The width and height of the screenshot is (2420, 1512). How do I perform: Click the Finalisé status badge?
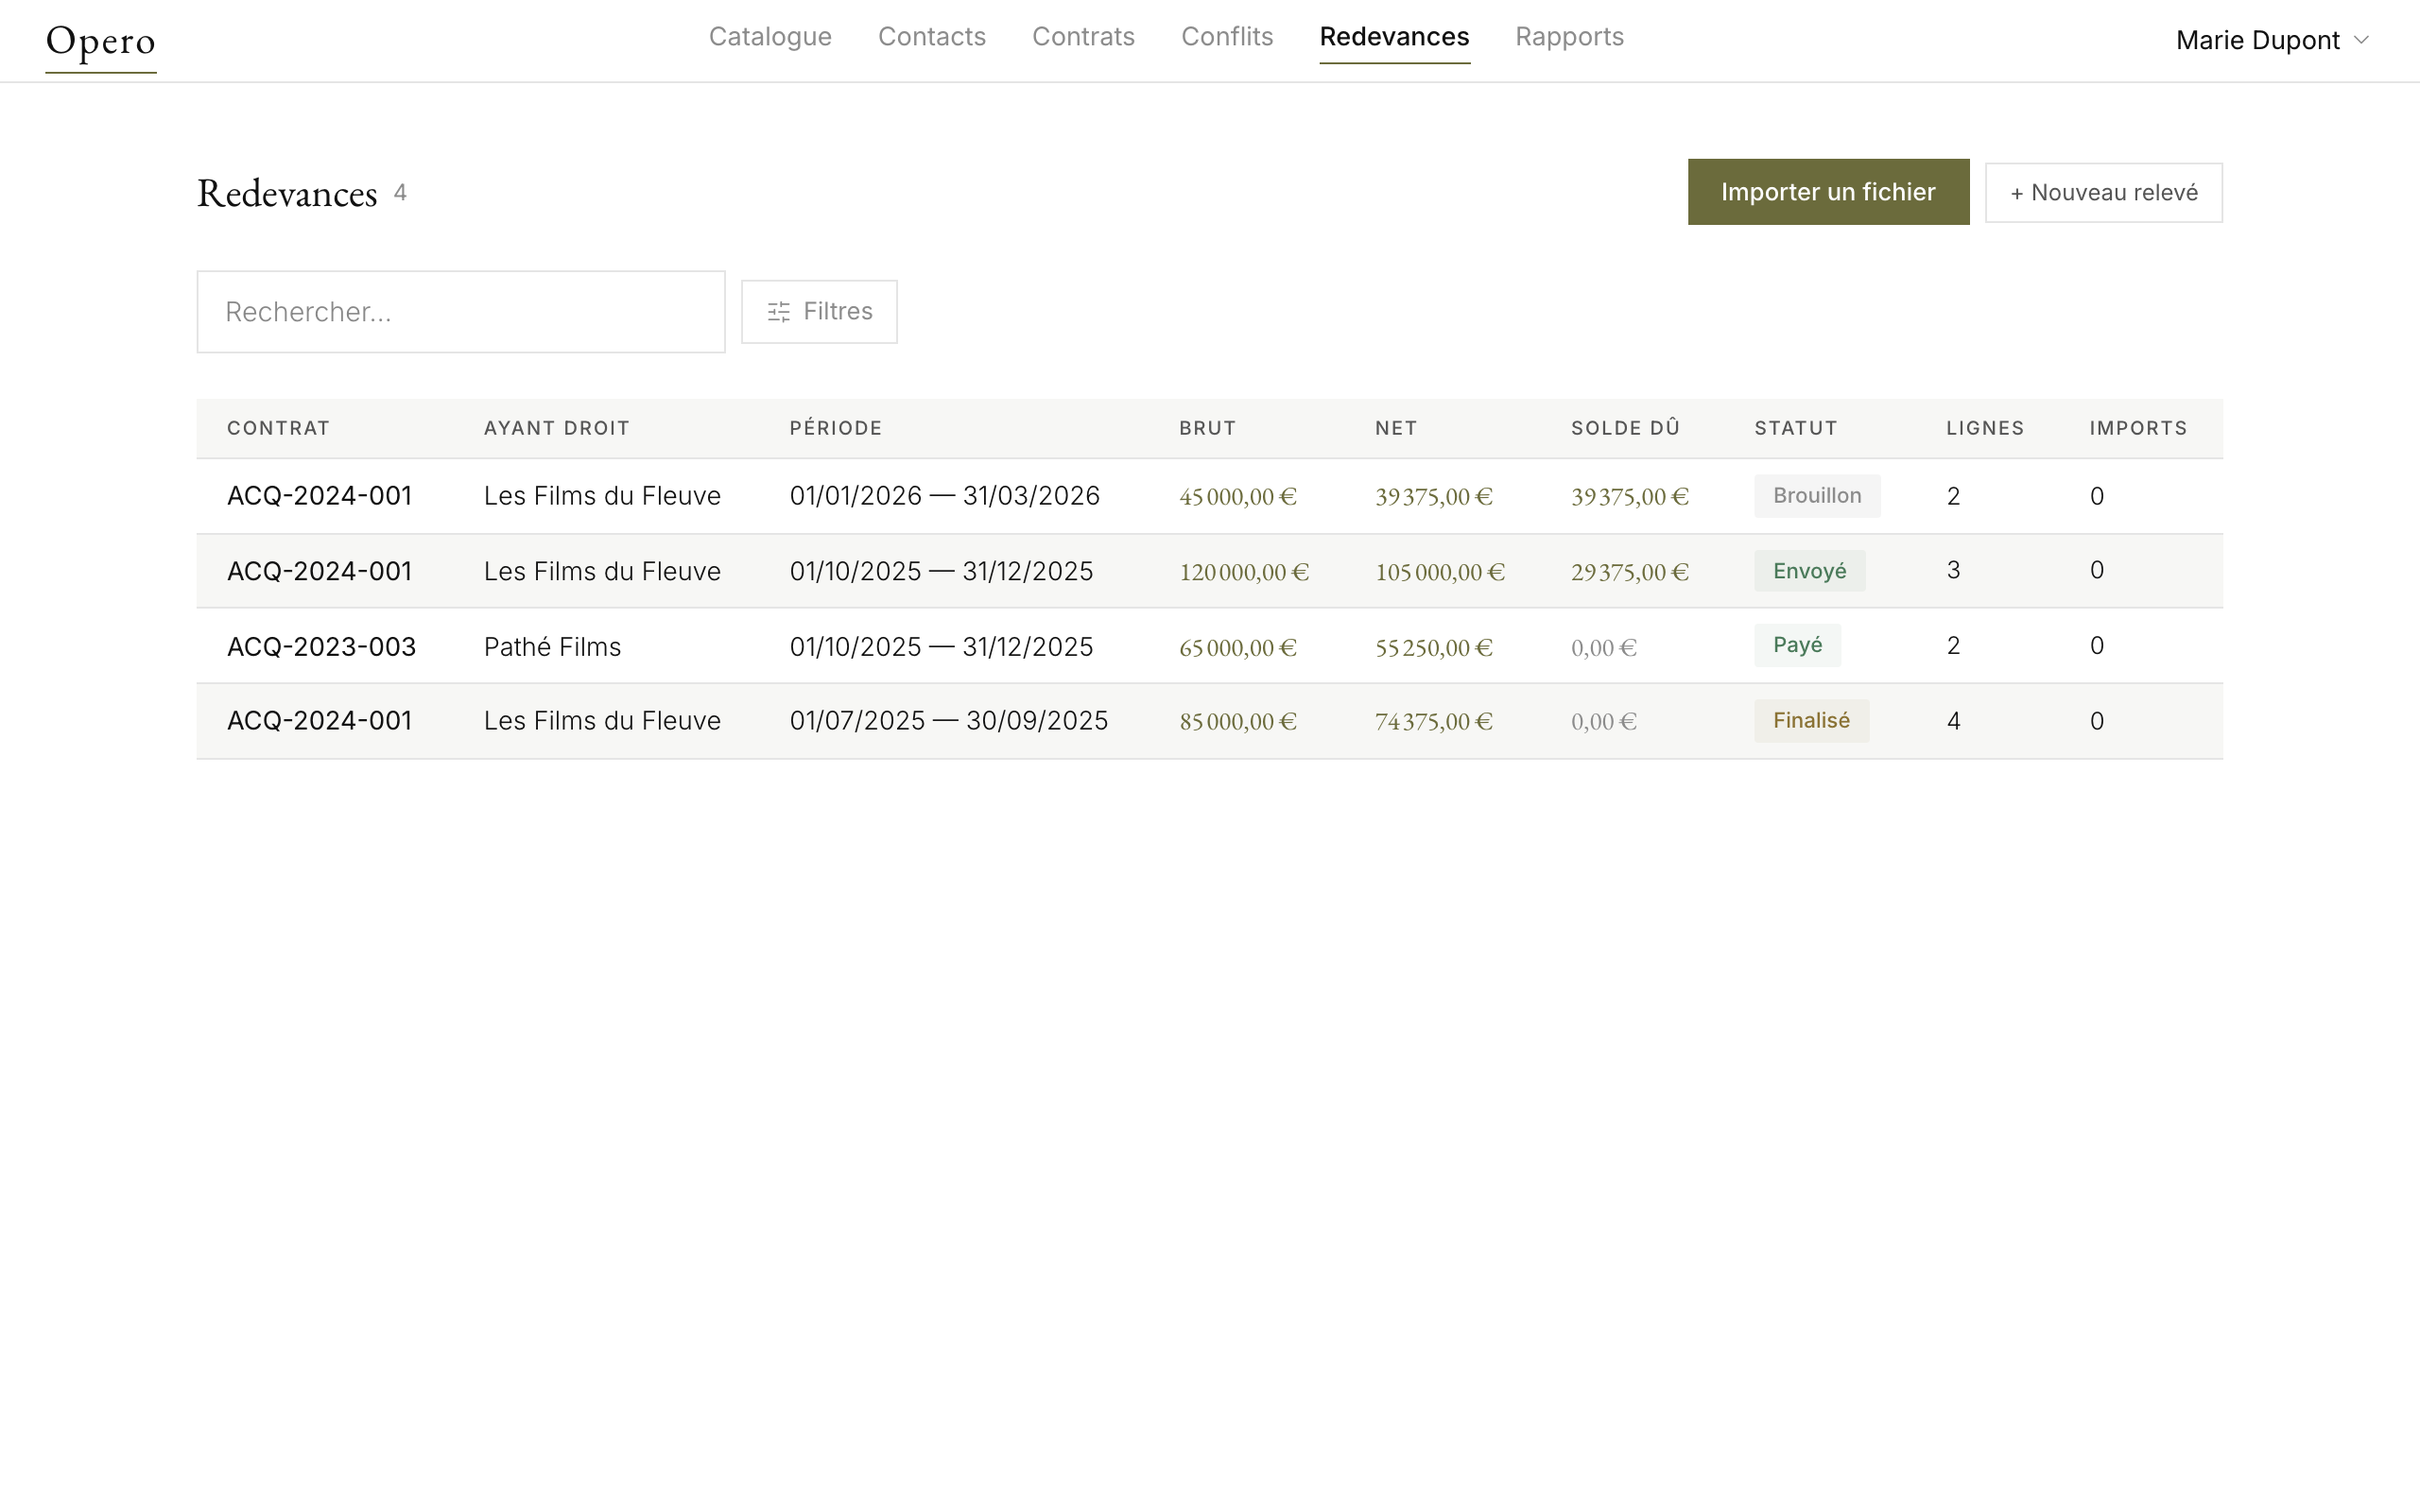point(1810,721)
